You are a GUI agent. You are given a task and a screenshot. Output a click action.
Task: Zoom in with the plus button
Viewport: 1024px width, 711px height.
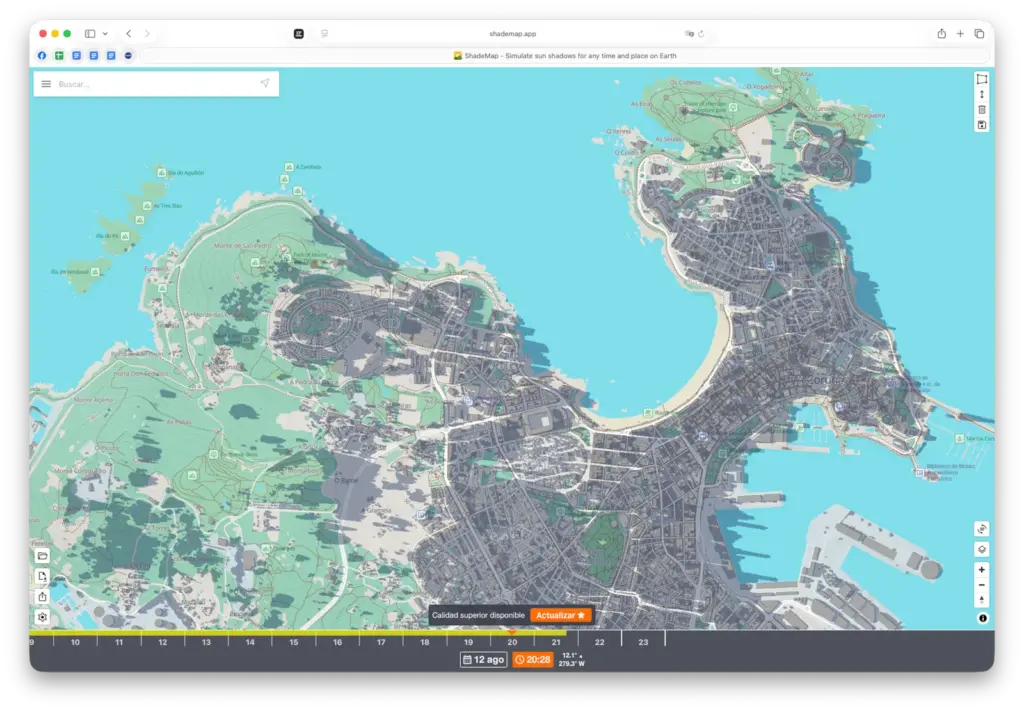pos(982,570)
